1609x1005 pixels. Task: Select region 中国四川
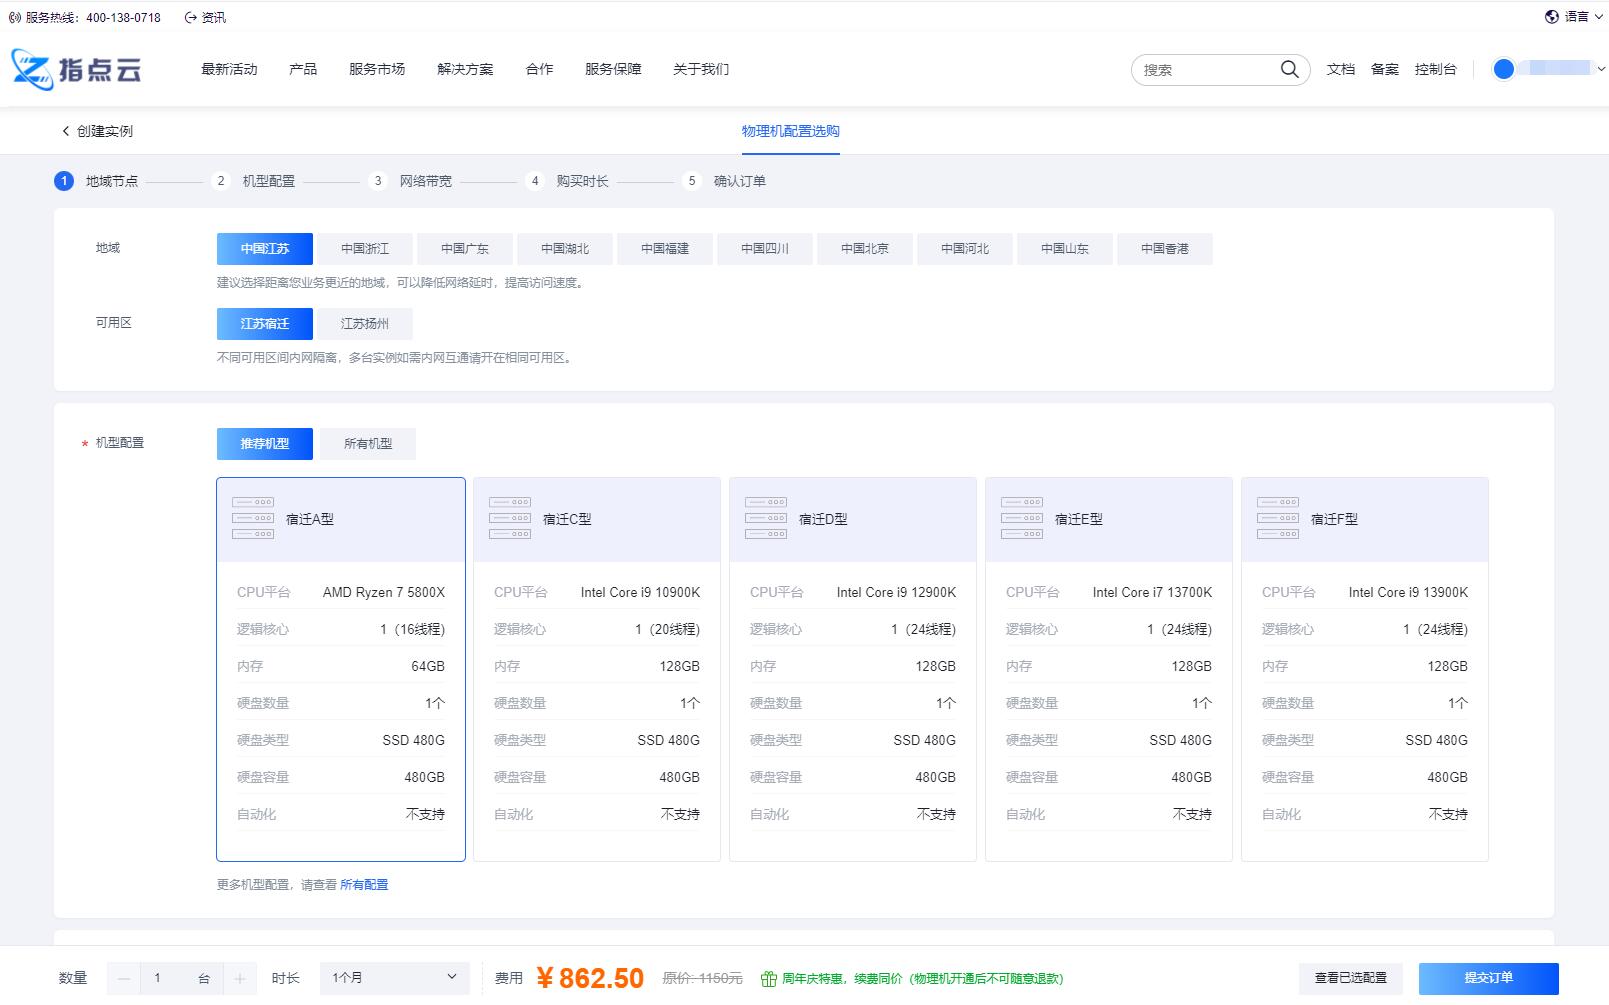click(x=765, y=249)
